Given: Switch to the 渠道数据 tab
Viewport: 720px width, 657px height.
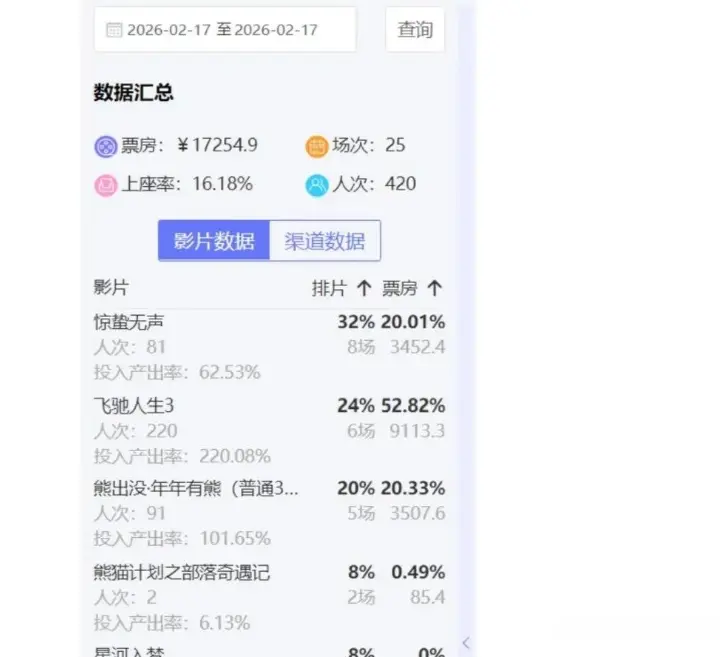Looking at the screenshot, I should (325, 241).
